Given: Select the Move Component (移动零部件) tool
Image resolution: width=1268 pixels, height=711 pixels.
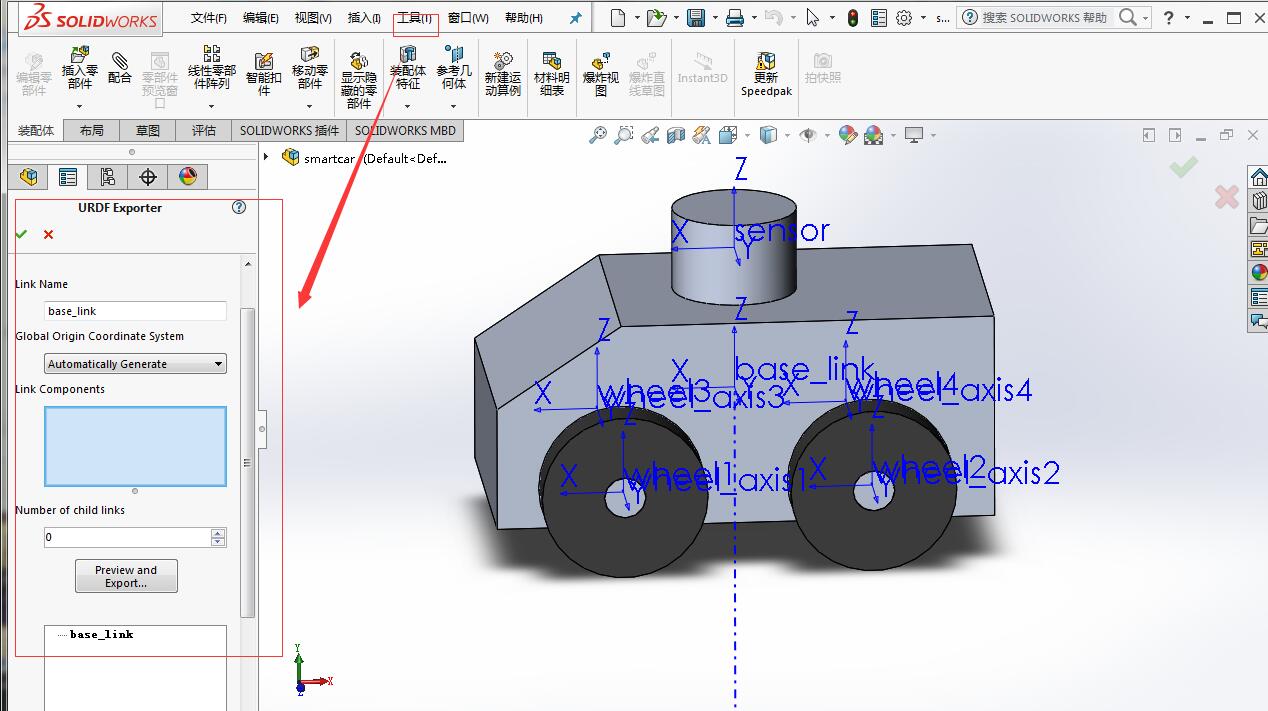Looking at the screenshot, I should (x=310, y=68).
